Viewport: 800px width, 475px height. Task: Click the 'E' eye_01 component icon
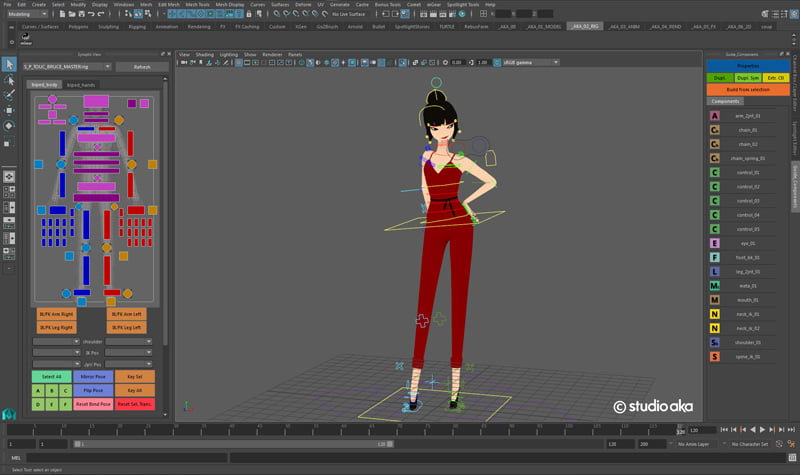(x=715, y=243)
